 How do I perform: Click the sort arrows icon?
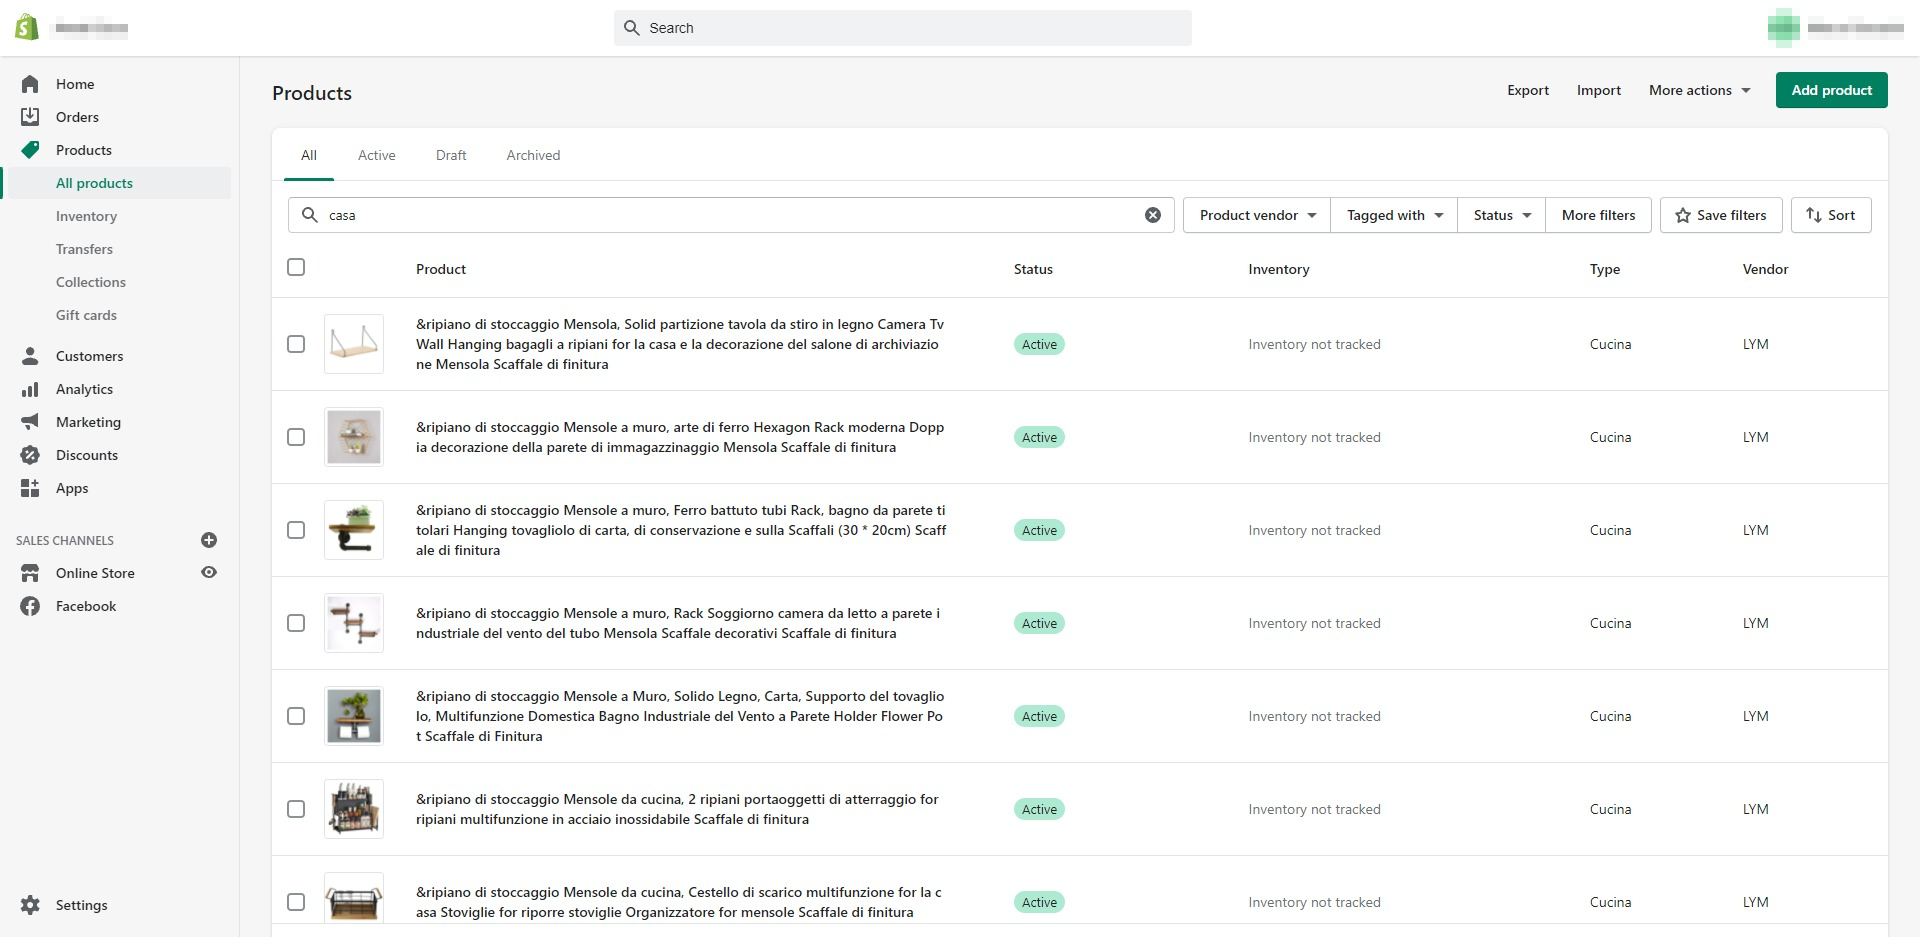click(x=1814, y=215)
